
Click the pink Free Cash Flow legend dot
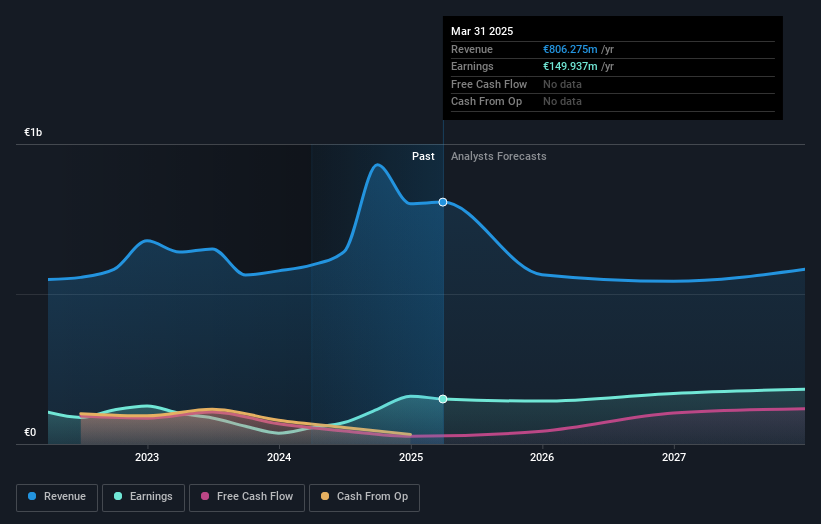pos(205,496)
